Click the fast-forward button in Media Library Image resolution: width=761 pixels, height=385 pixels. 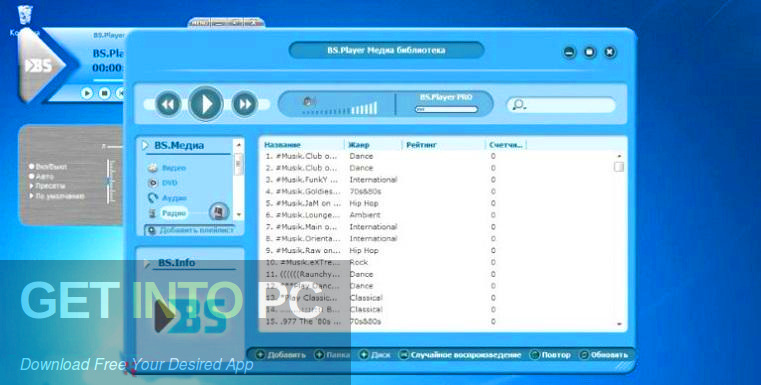tap(245, 104)
